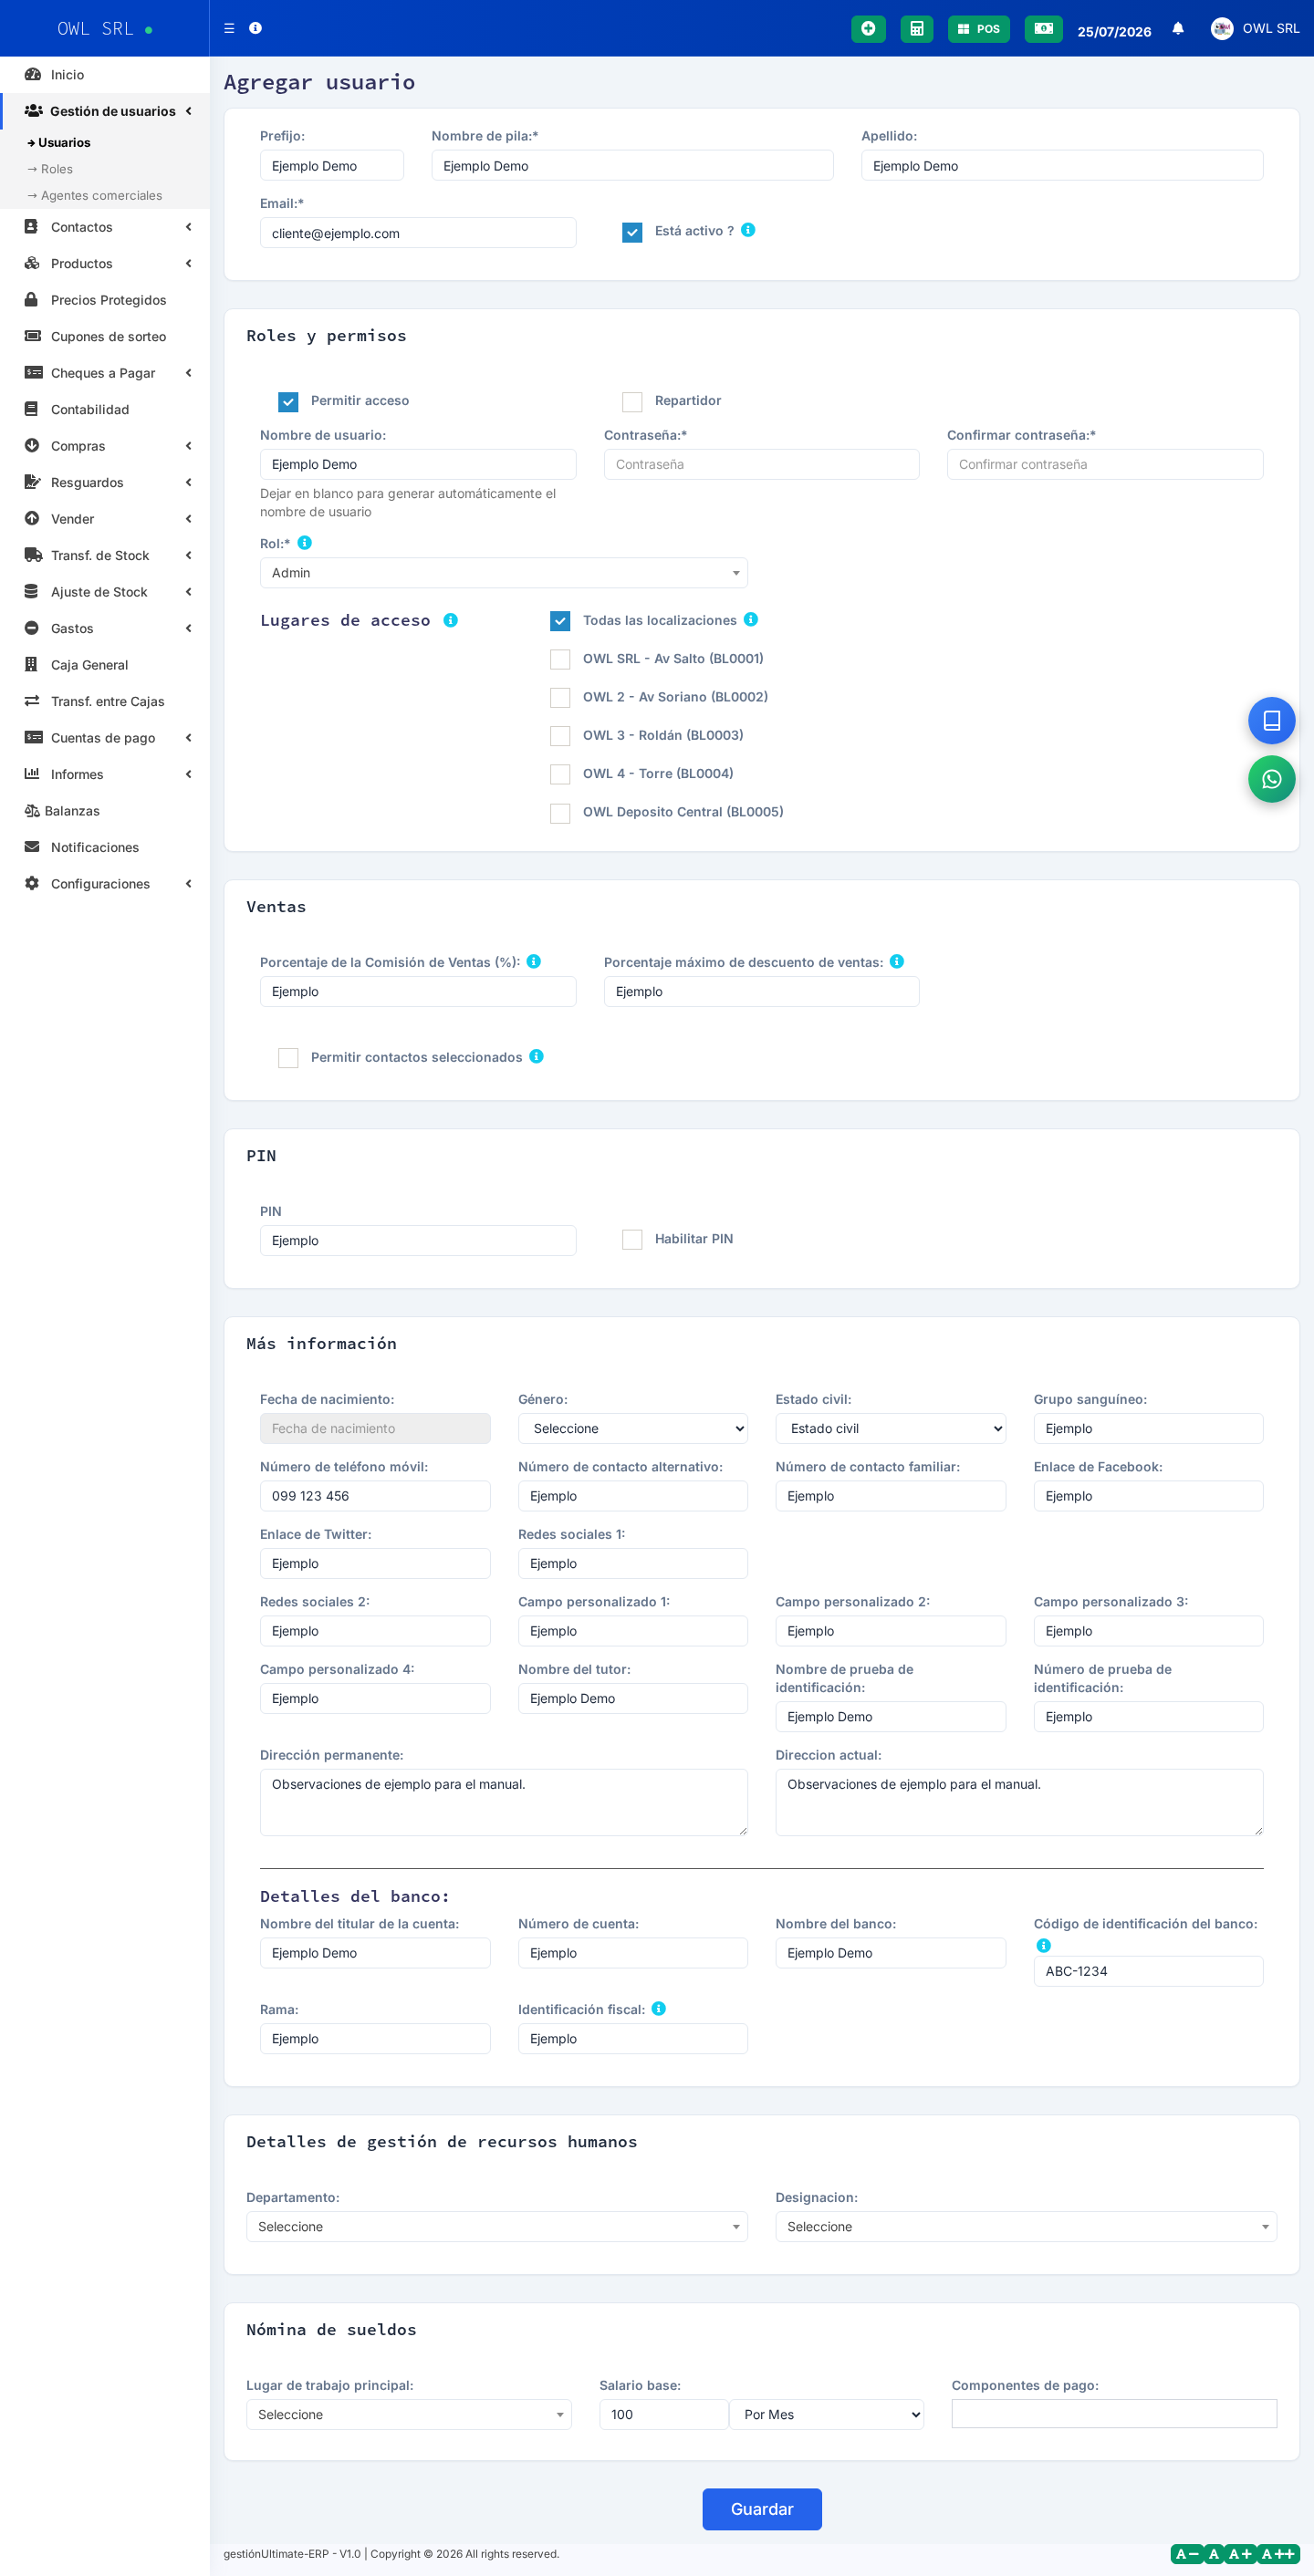This screenshot has width=1314, height=2576.
Task: Click the OWL SRL brand logo link
Action: point(104,28)
